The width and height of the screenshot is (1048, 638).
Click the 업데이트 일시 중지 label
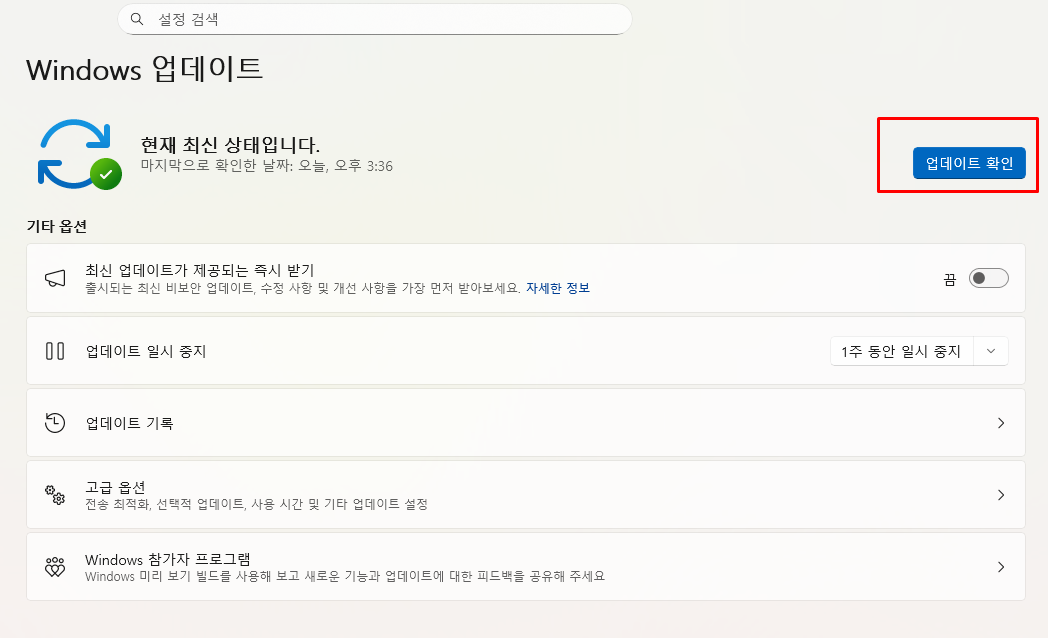click(x=146, y=351)
